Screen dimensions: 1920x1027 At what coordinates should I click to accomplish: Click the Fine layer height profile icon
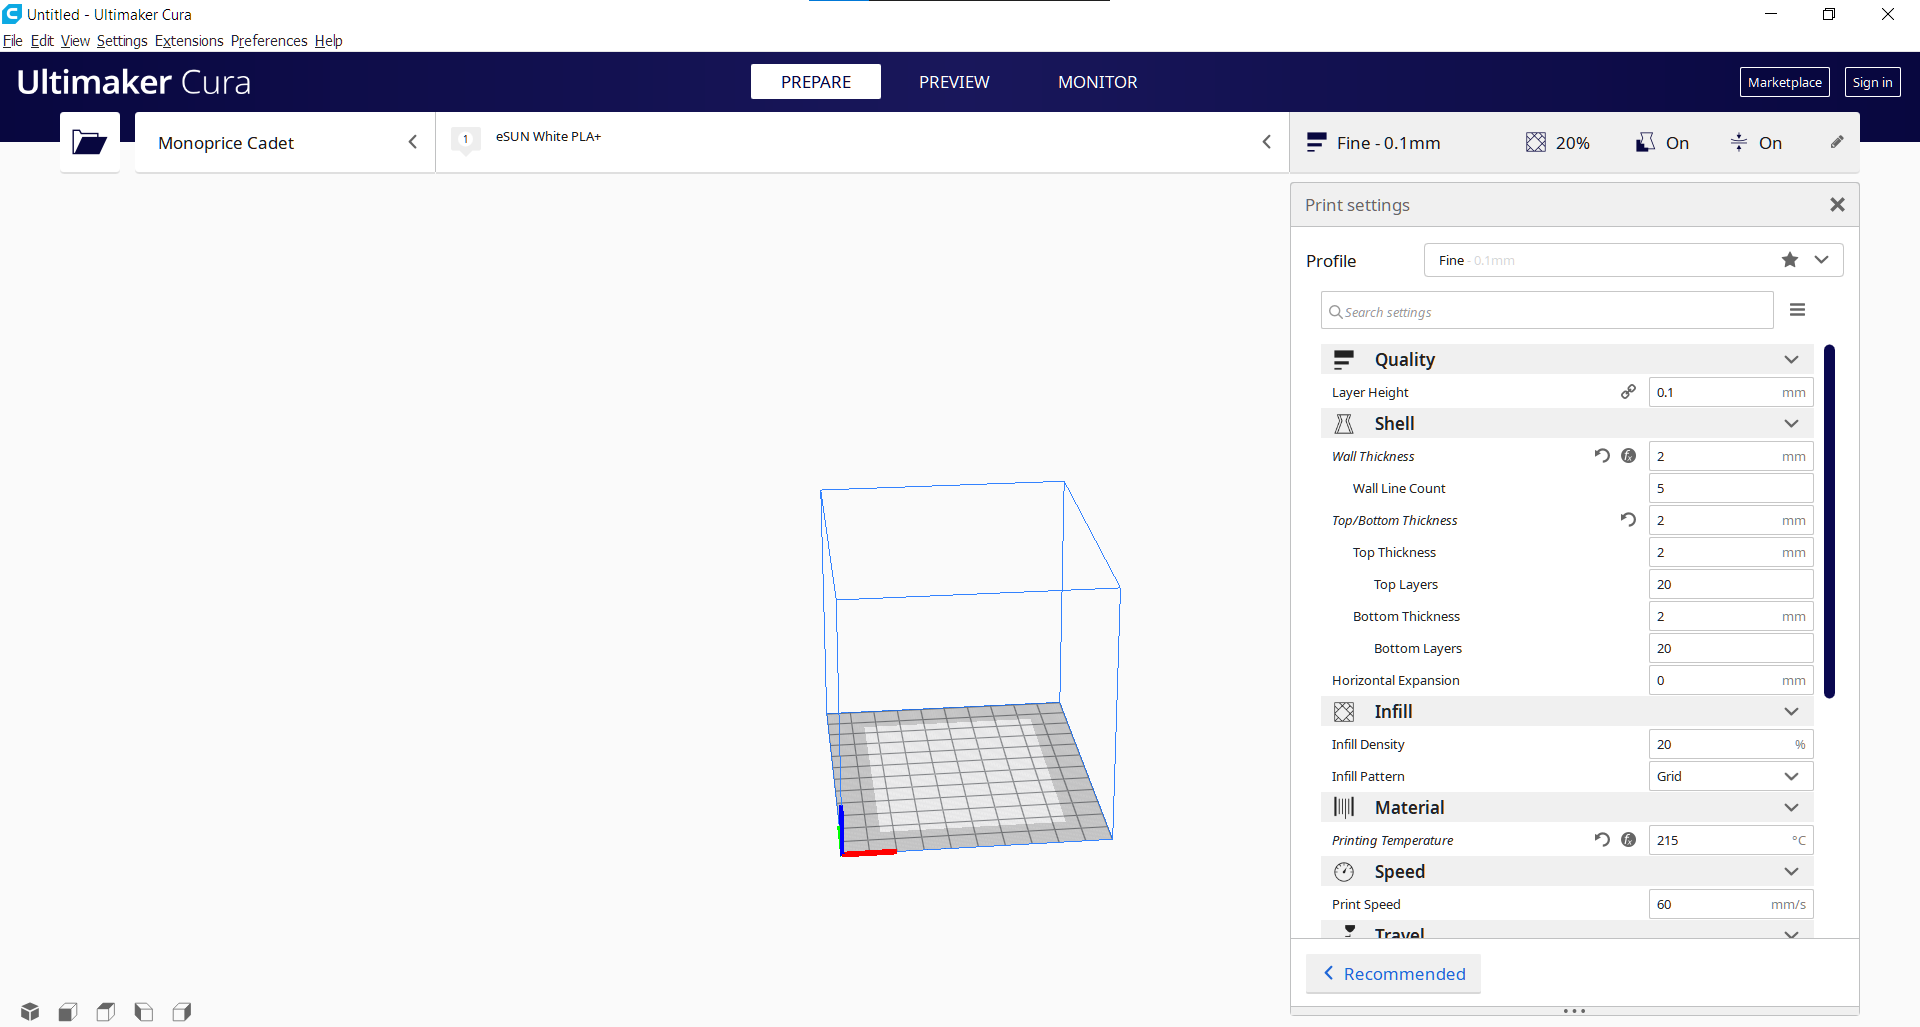point(1316,142)
